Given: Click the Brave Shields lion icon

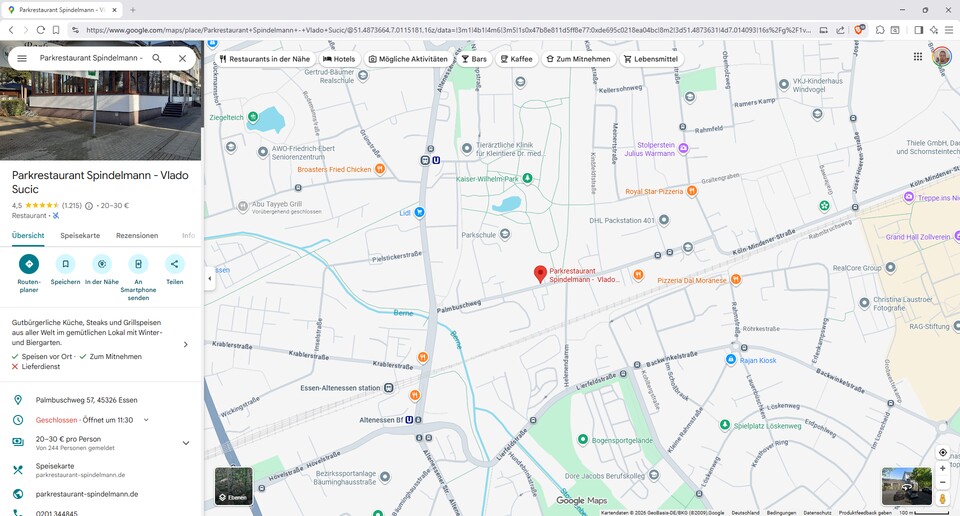Looking at the screenshot, I should click(x=859, y=29).
